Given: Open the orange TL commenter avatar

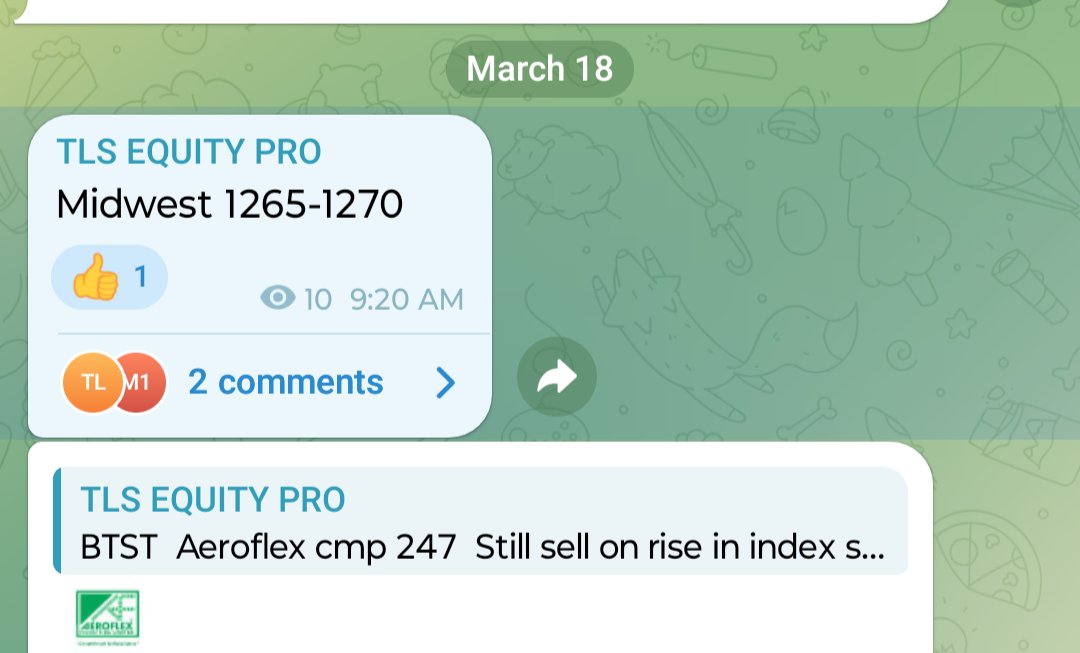Looking at the screenshot, I should [92, 382].
